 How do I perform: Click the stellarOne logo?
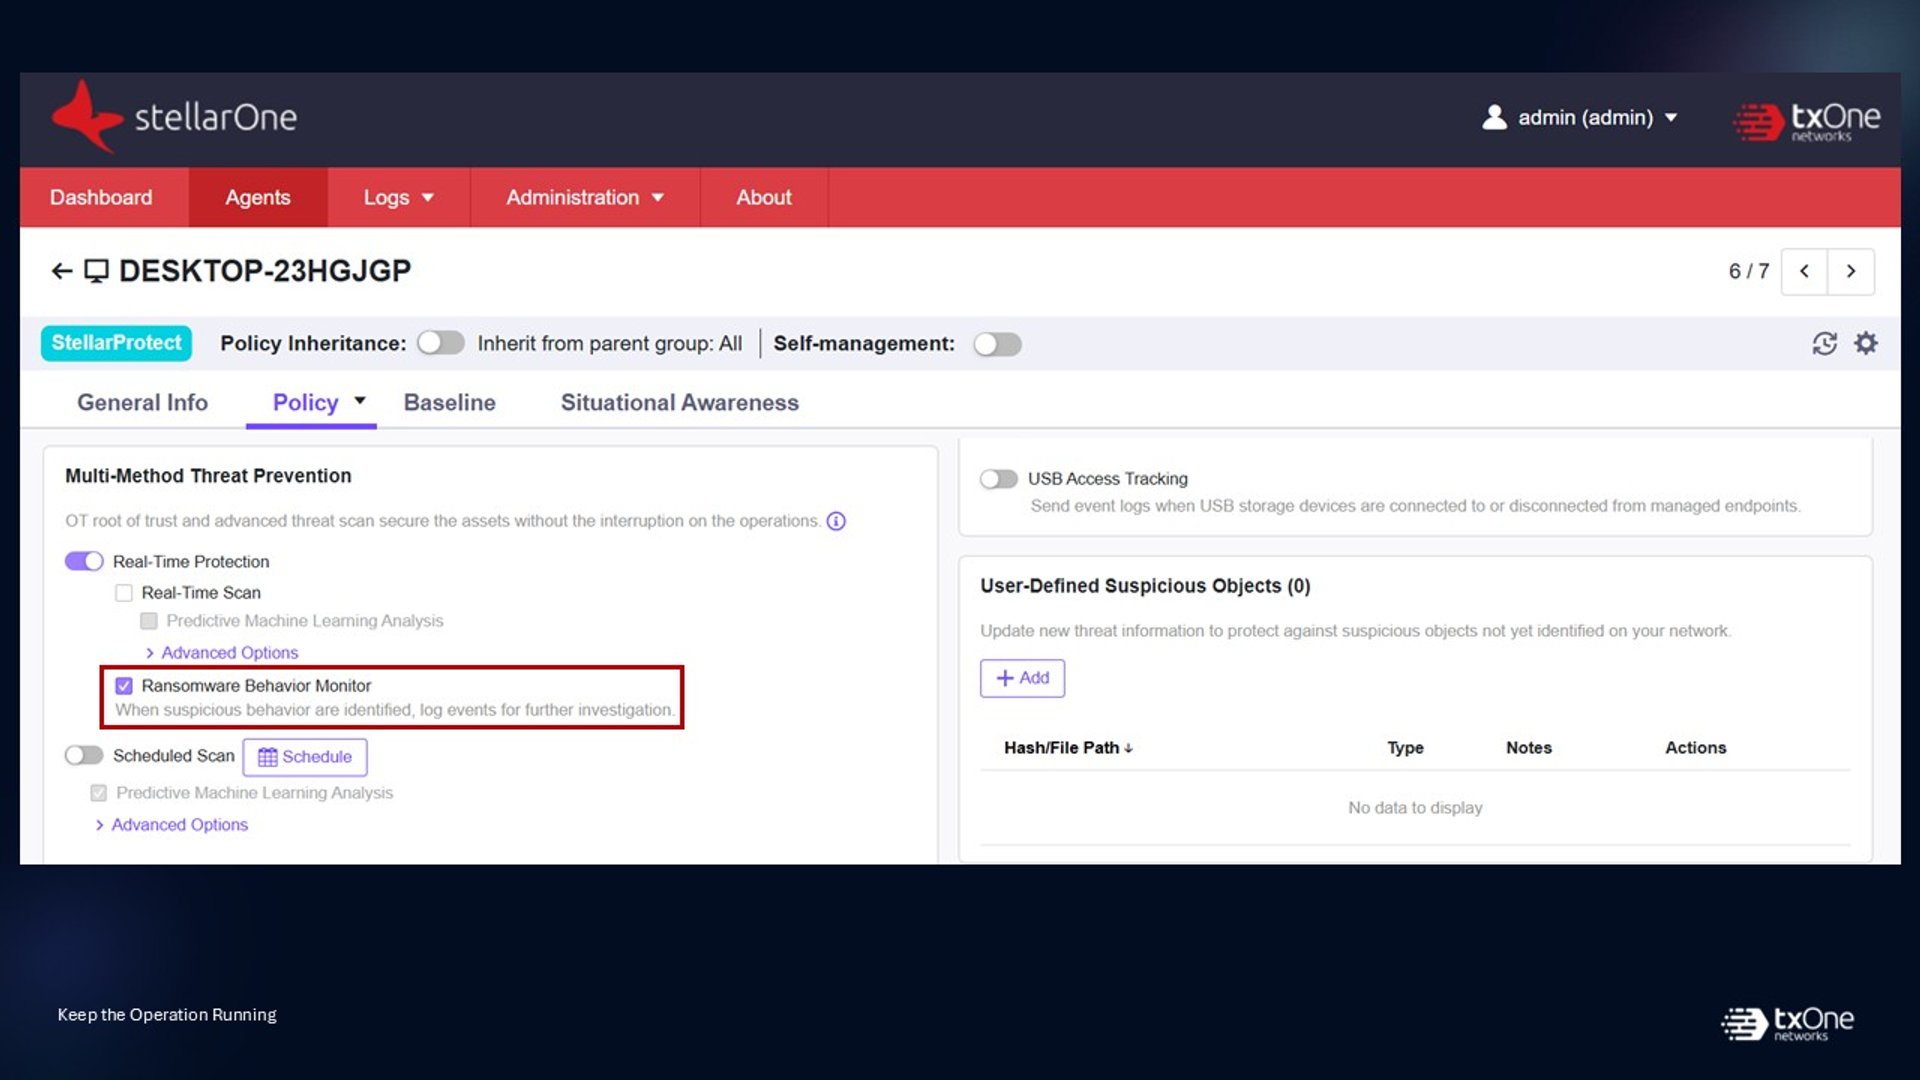coord(174,117)
